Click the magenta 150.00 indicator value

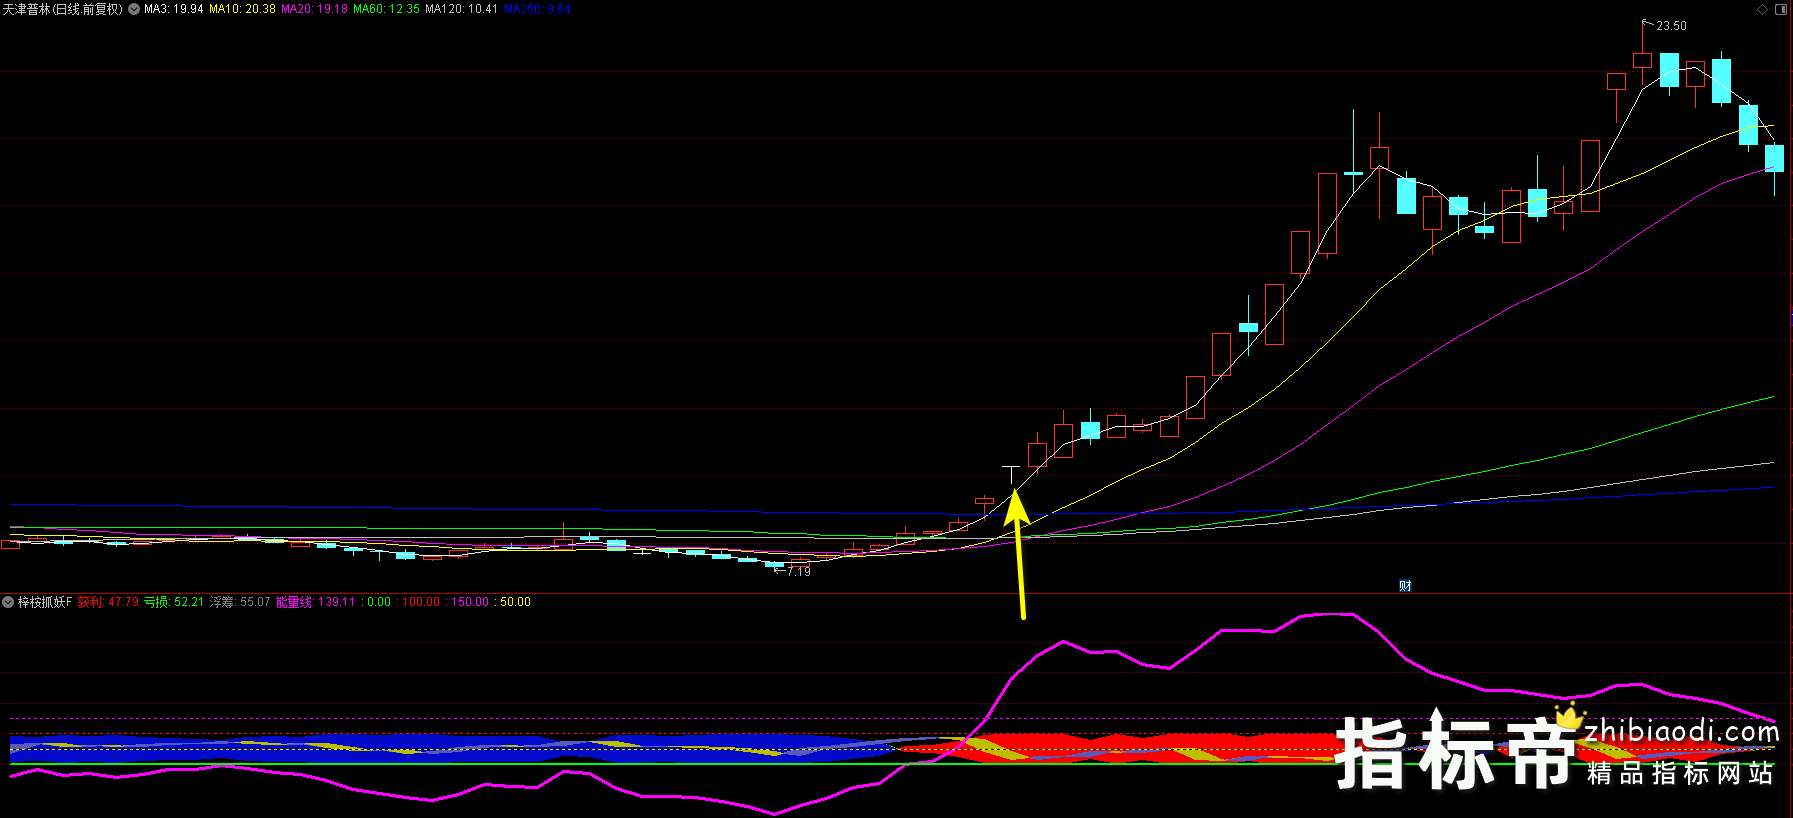pyautogui.click(x=470, y=602)
